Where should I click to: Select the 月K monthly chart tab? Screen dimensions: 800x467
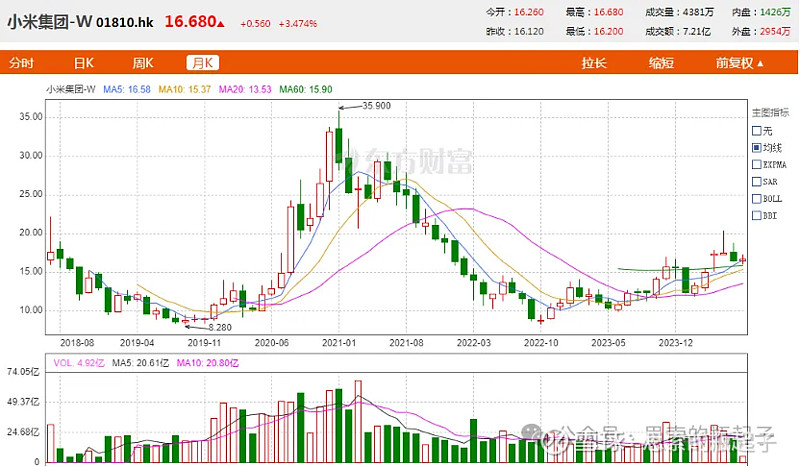[203, 63]
